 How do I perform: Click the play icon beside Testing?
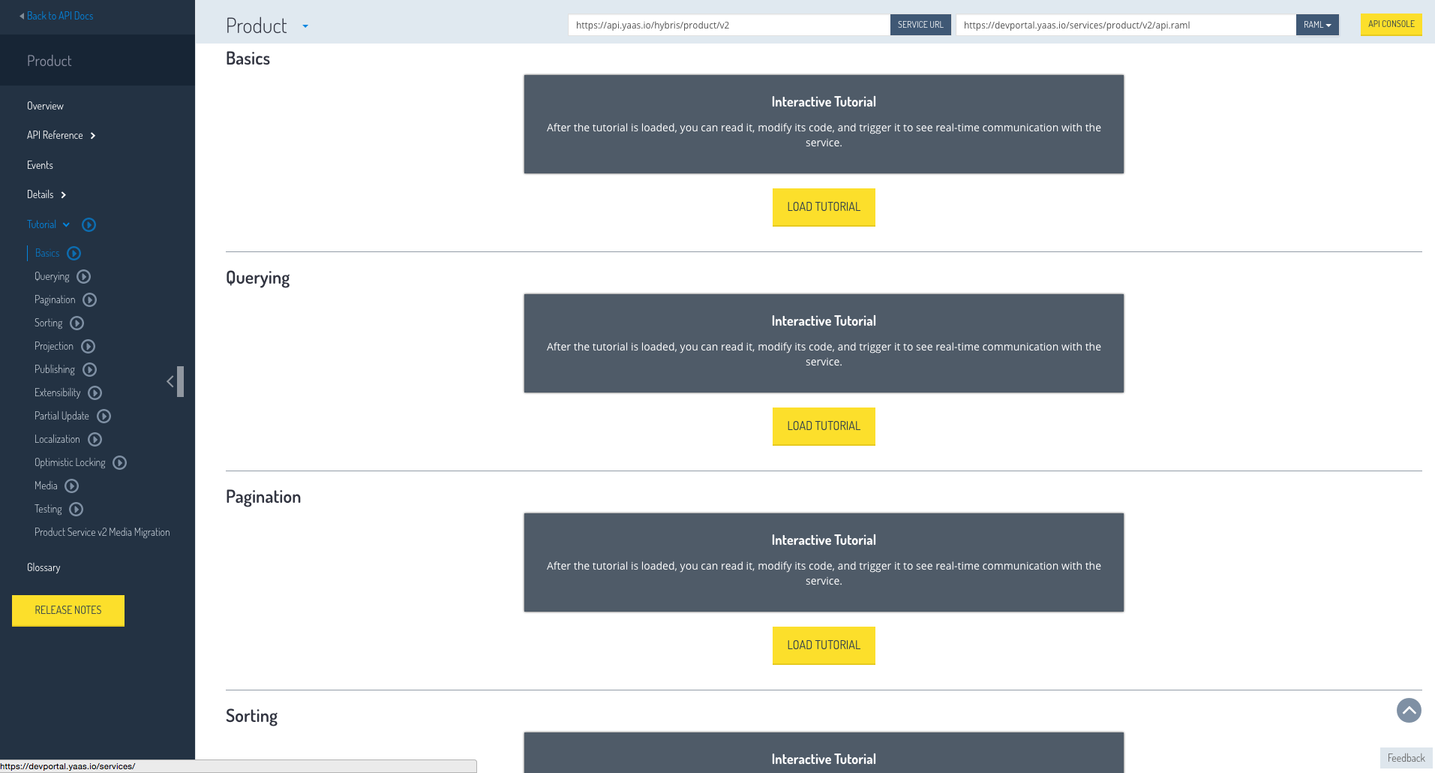point(76,509)
